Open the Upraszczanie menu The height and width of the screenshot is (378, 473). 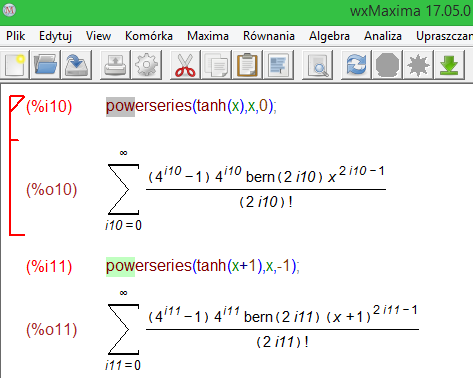[444, 36]
